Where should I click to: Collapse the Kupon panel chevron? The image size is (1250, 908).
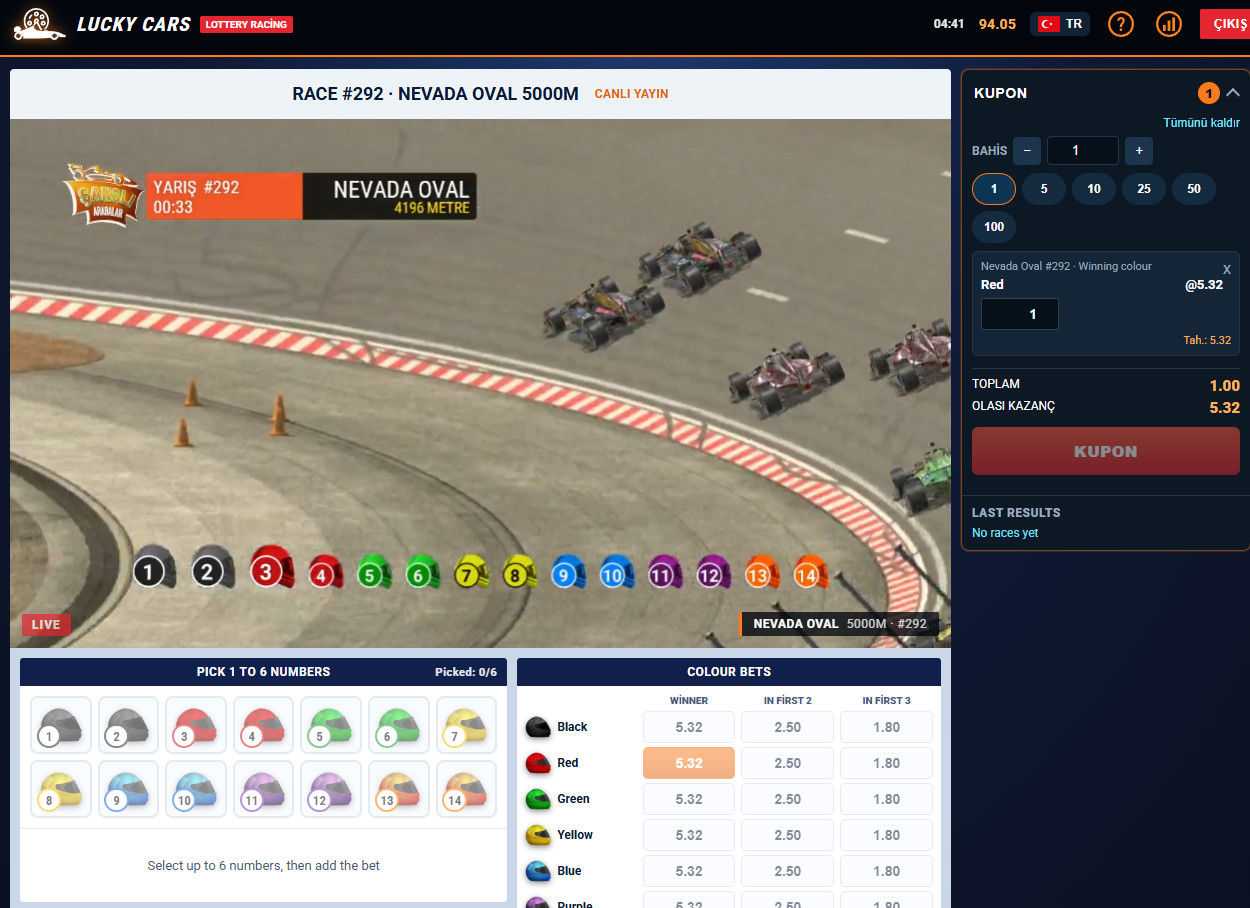point(1233,93)
